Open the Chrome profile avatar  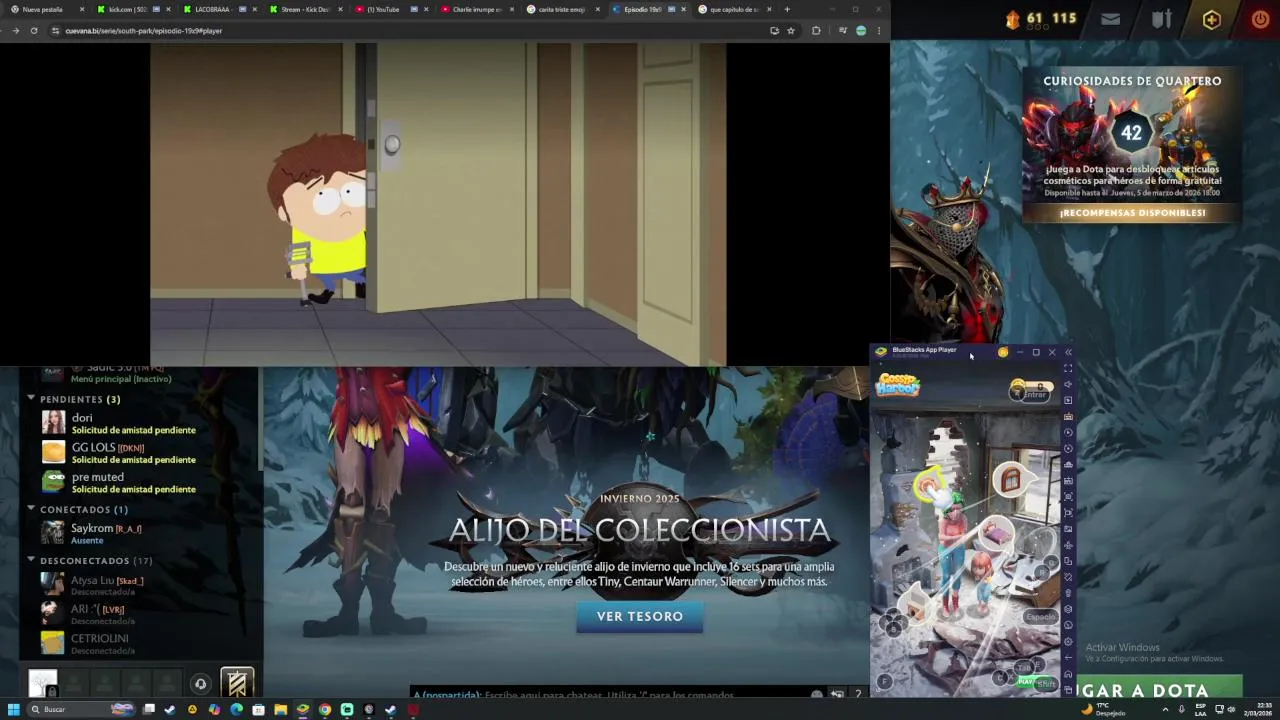click(861, 31)
